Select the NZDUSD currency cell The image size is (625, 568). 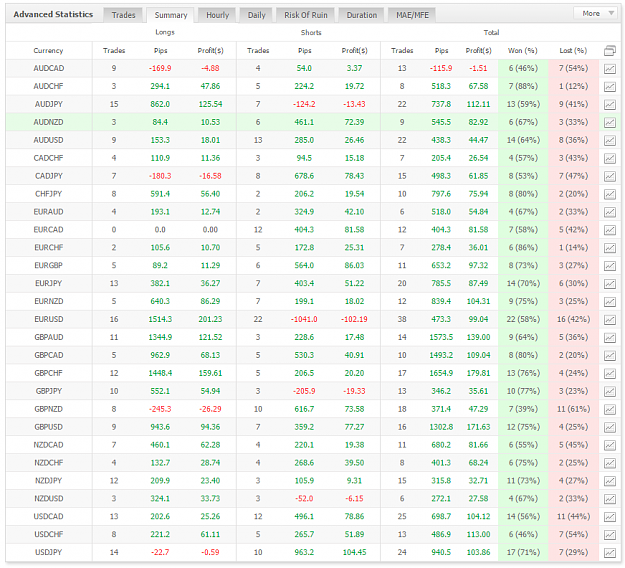49,499
